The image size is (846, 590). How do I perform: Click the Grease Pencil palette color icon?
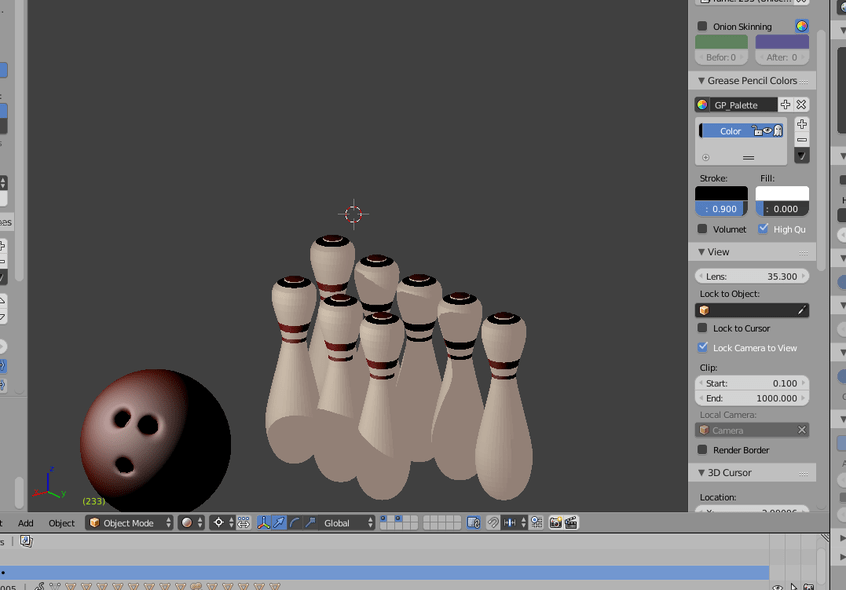click(703, 104)
